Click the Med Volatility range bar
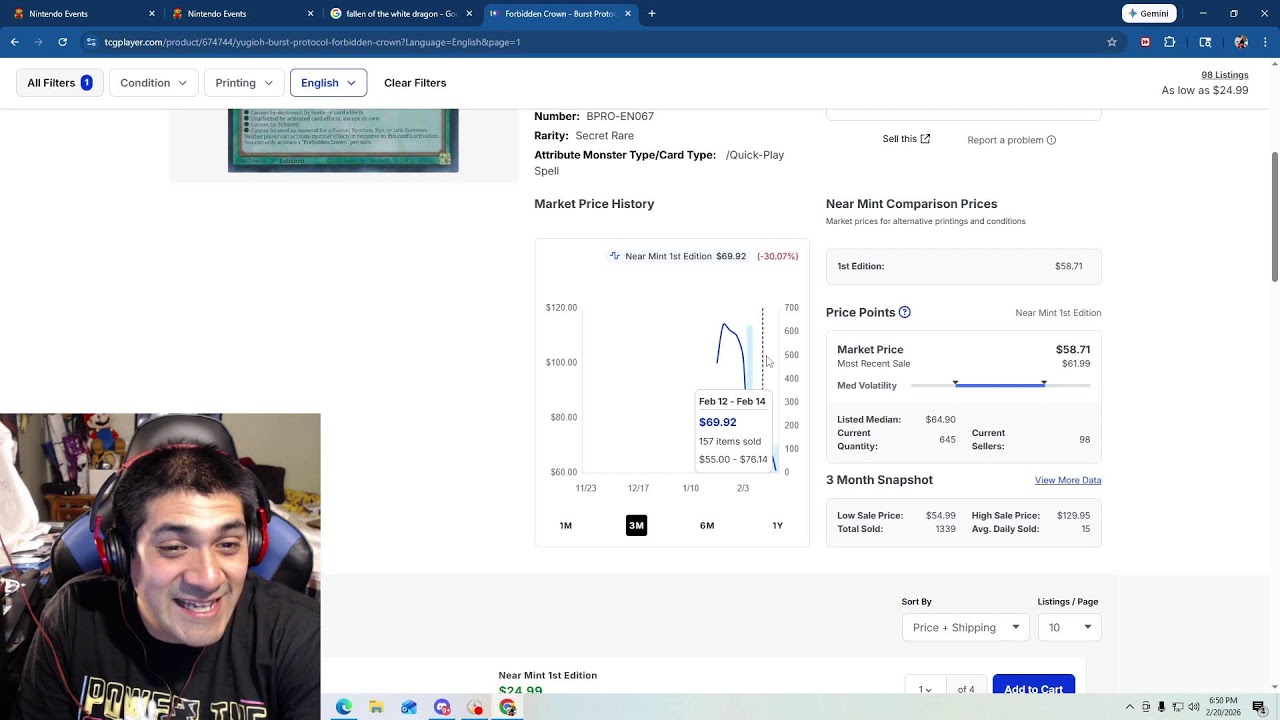The image size is (1280, 720). point(1000,385)
